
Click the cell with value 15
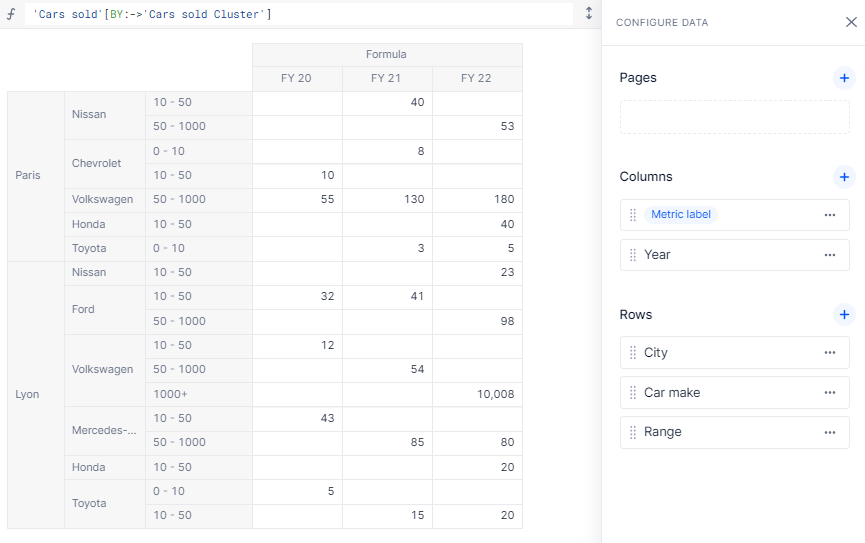(387, 515)
